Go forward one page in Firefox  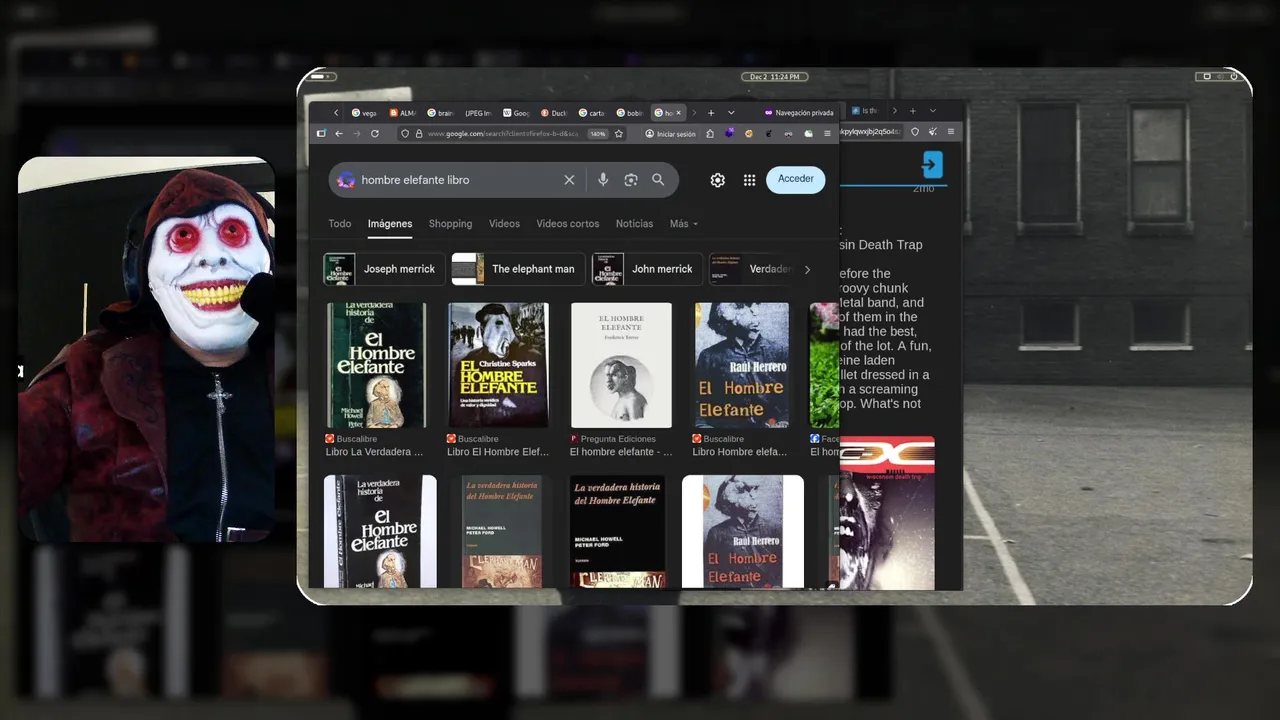tap(357, 133)
